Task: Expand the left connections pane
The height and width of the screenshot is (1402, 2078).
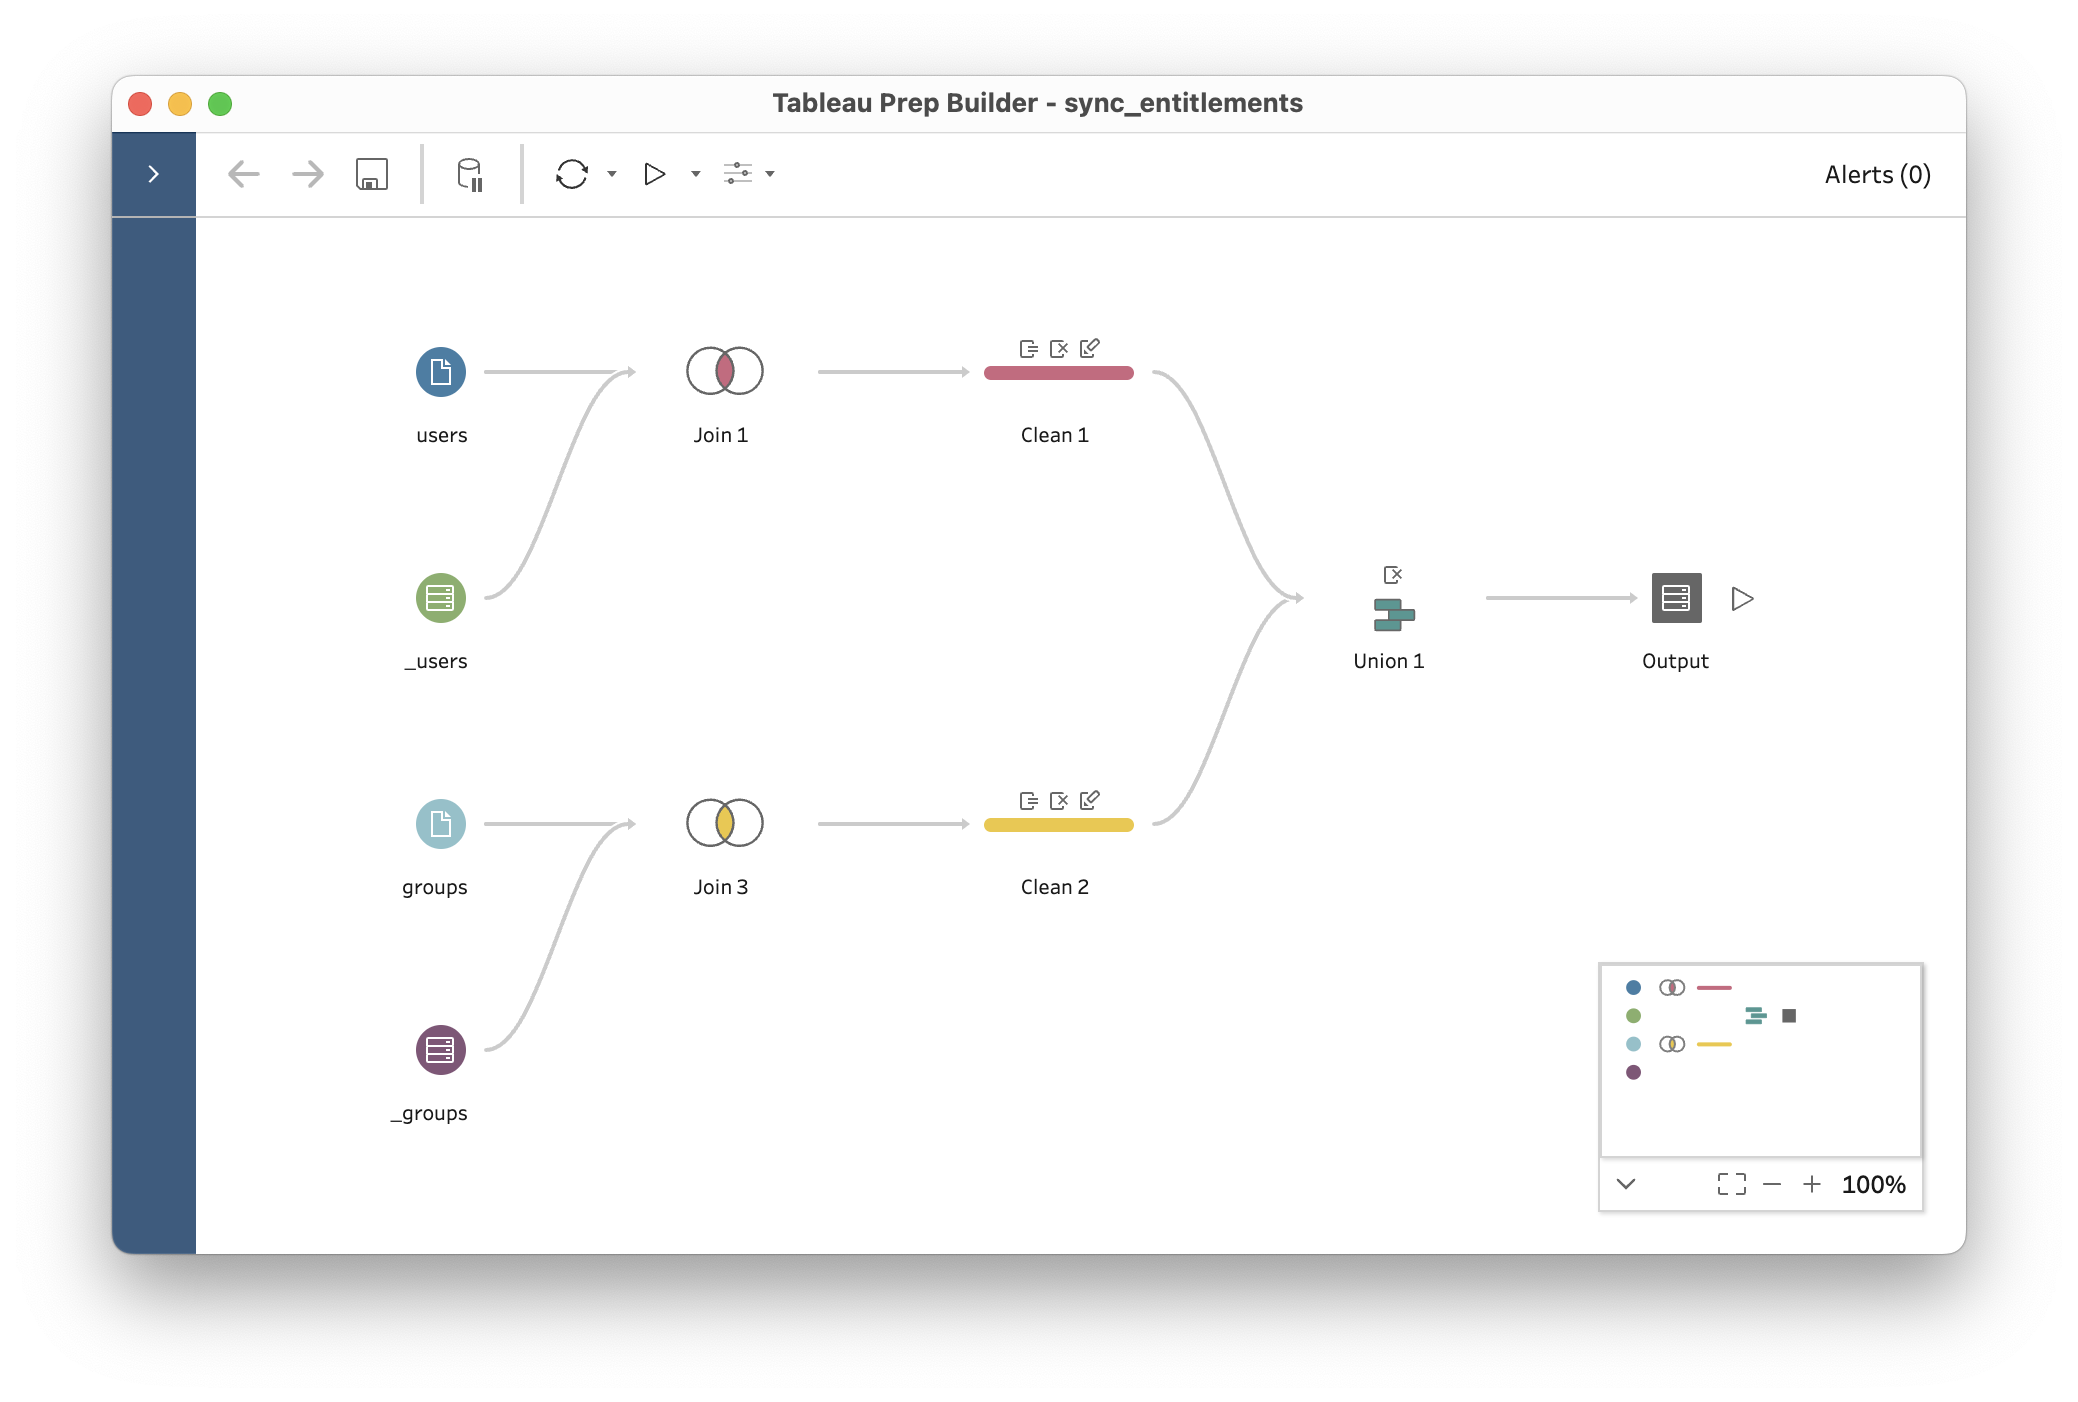Action: click(x=153, y=174)
